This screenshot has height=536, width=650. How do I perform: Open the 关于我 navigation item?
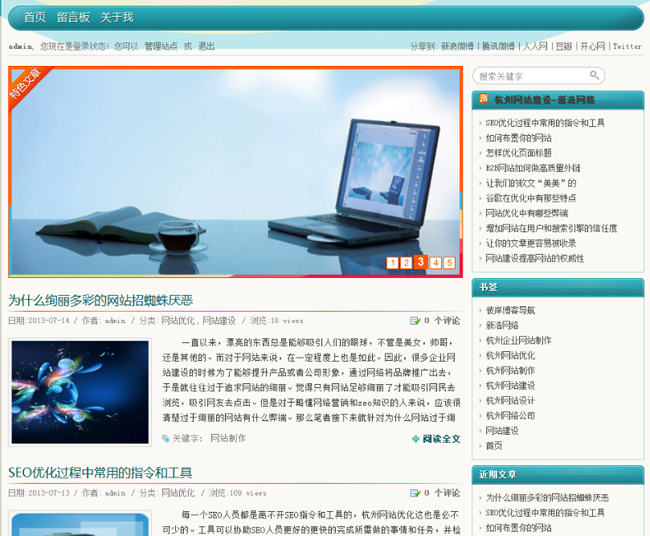117,17
